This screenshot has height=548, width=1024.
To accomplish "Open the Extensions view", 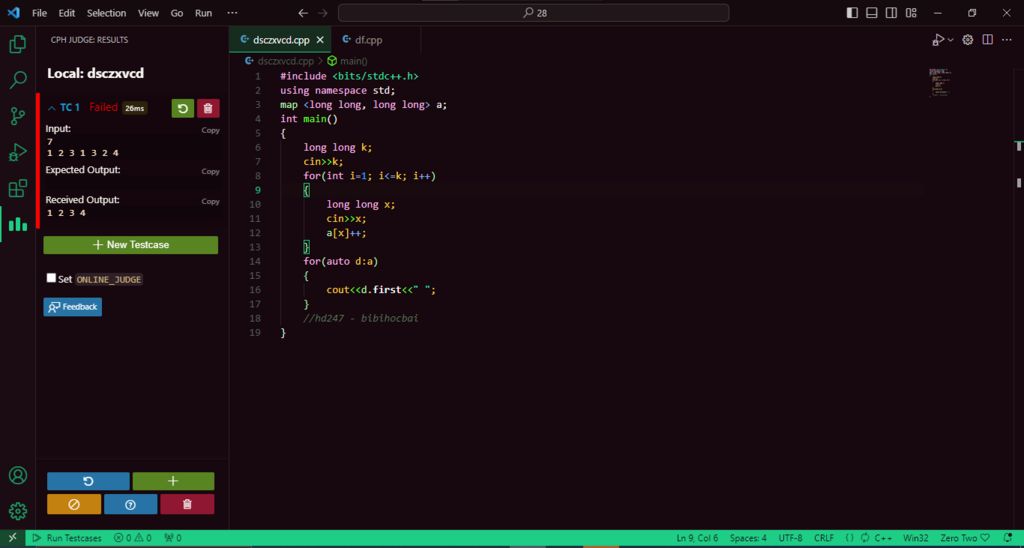I will pos(18,189).
